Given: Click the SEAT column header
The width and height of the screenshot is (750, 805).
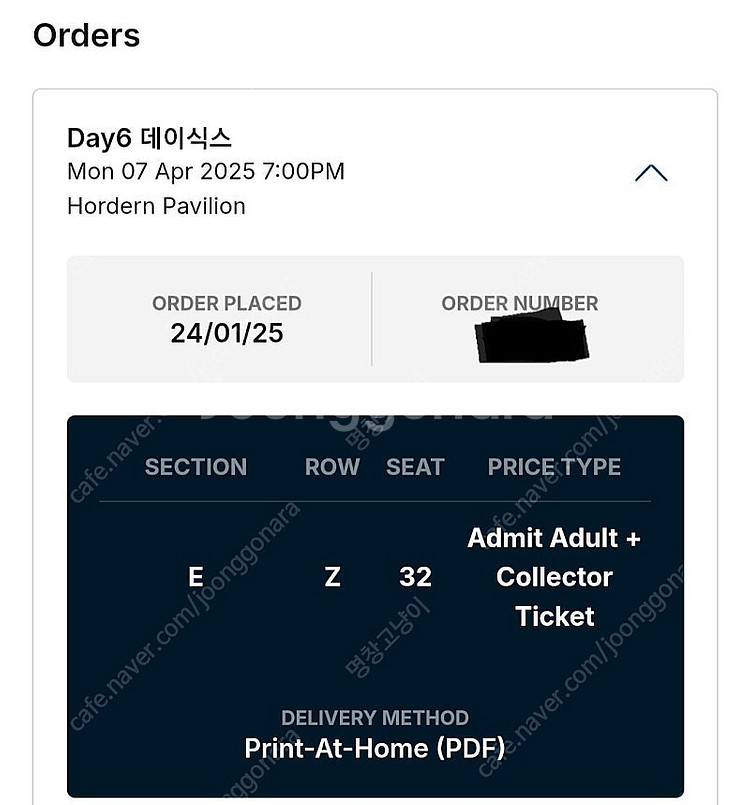Looking at the screenshot, I should [415, 467].
